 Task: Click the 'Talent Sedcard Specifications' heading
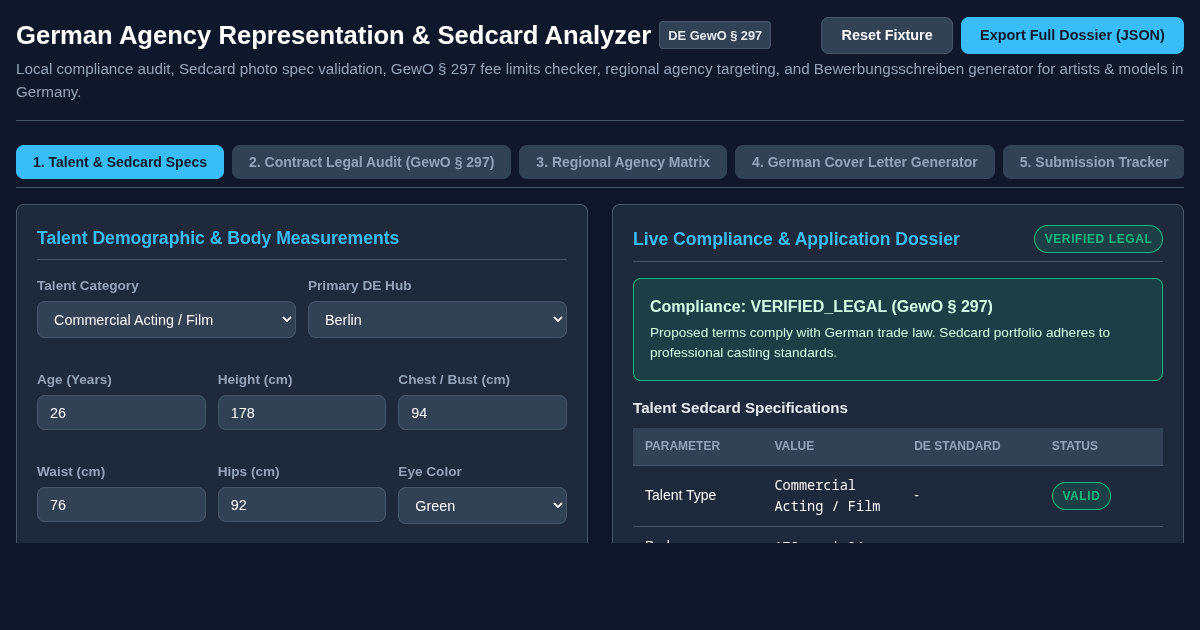(x=740, y=408)
